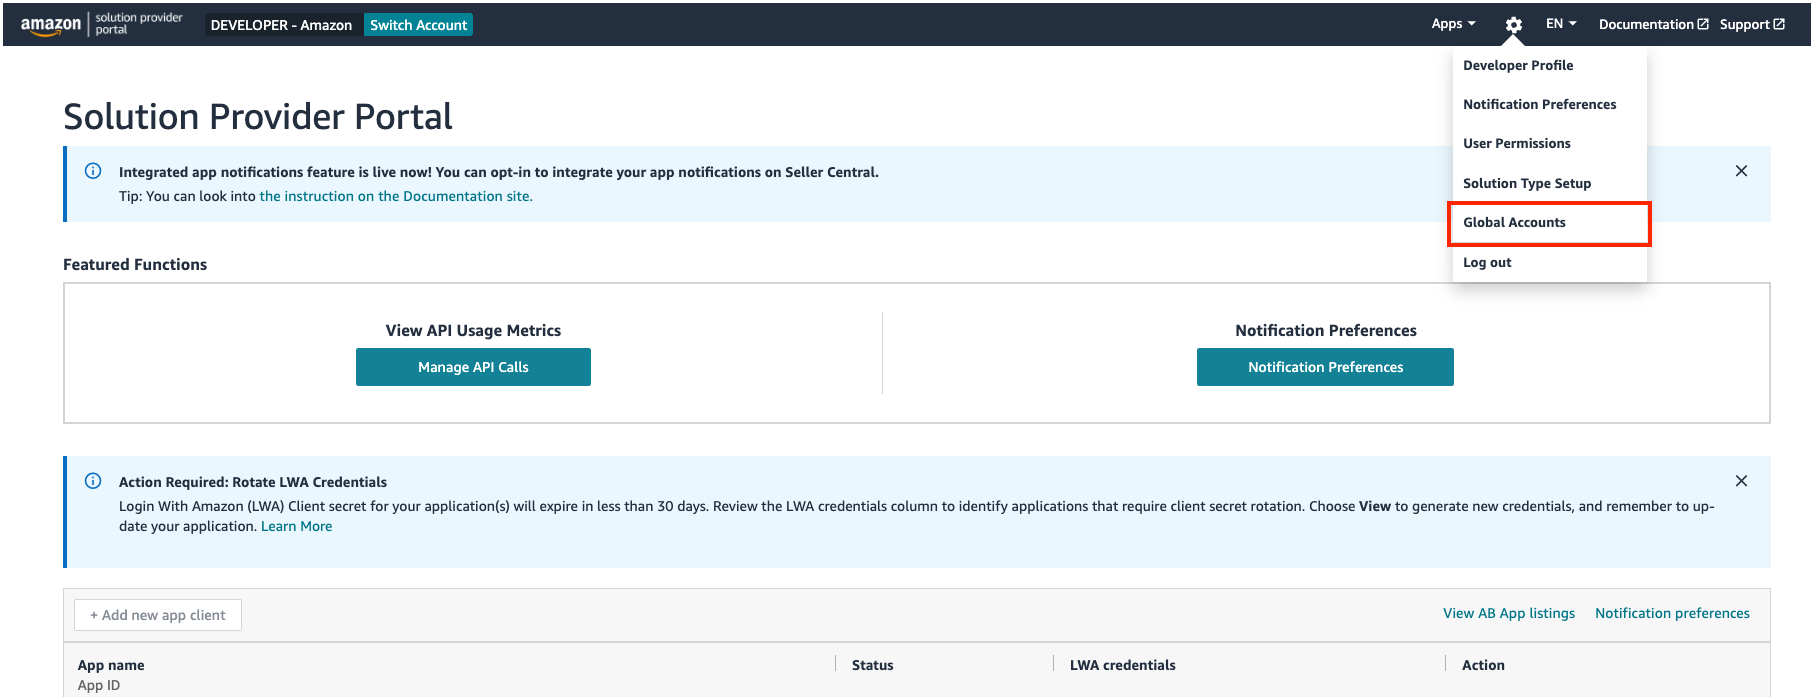Click the App ID column subheader
Screen dimensions: 1814x697
pyautogui.click(x=99, y=685)
